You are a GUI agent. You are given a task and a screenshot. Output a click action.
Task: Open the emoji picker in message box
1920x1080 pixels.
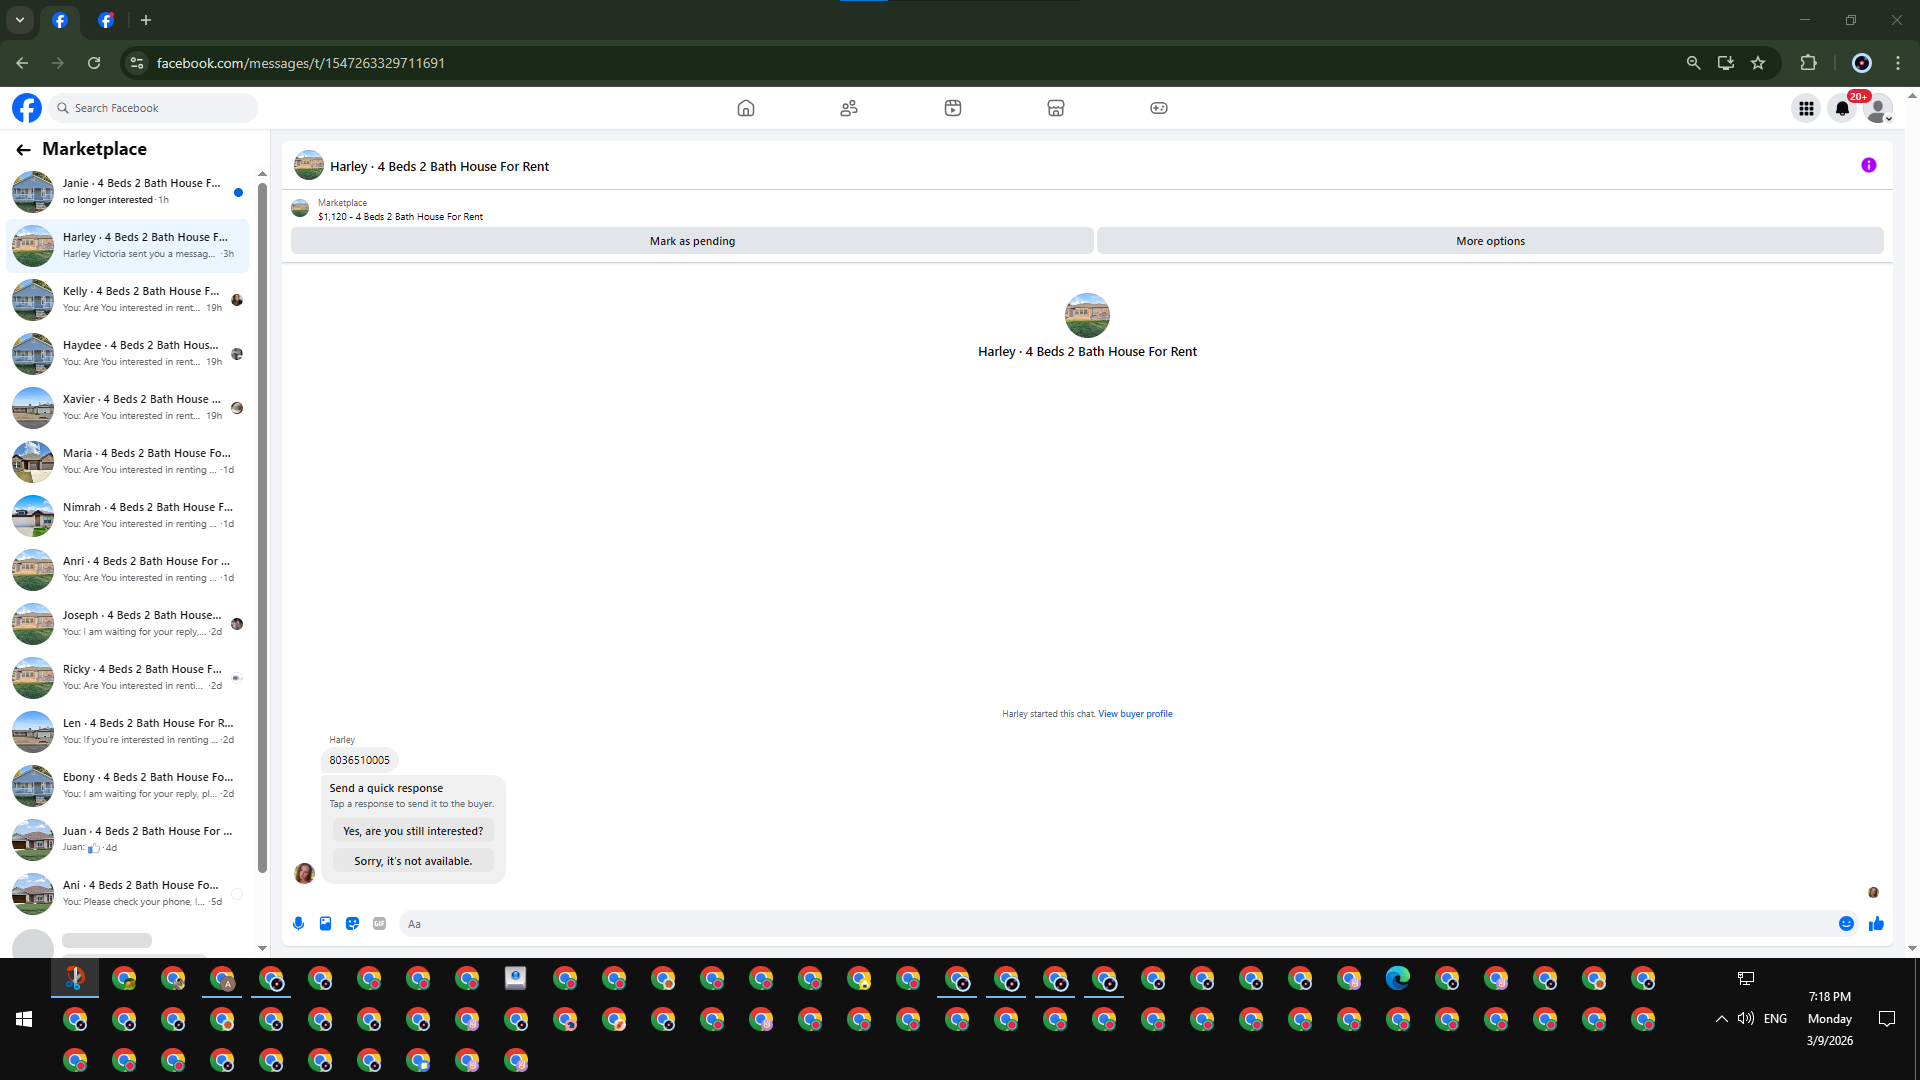(x=1846, y=923)
